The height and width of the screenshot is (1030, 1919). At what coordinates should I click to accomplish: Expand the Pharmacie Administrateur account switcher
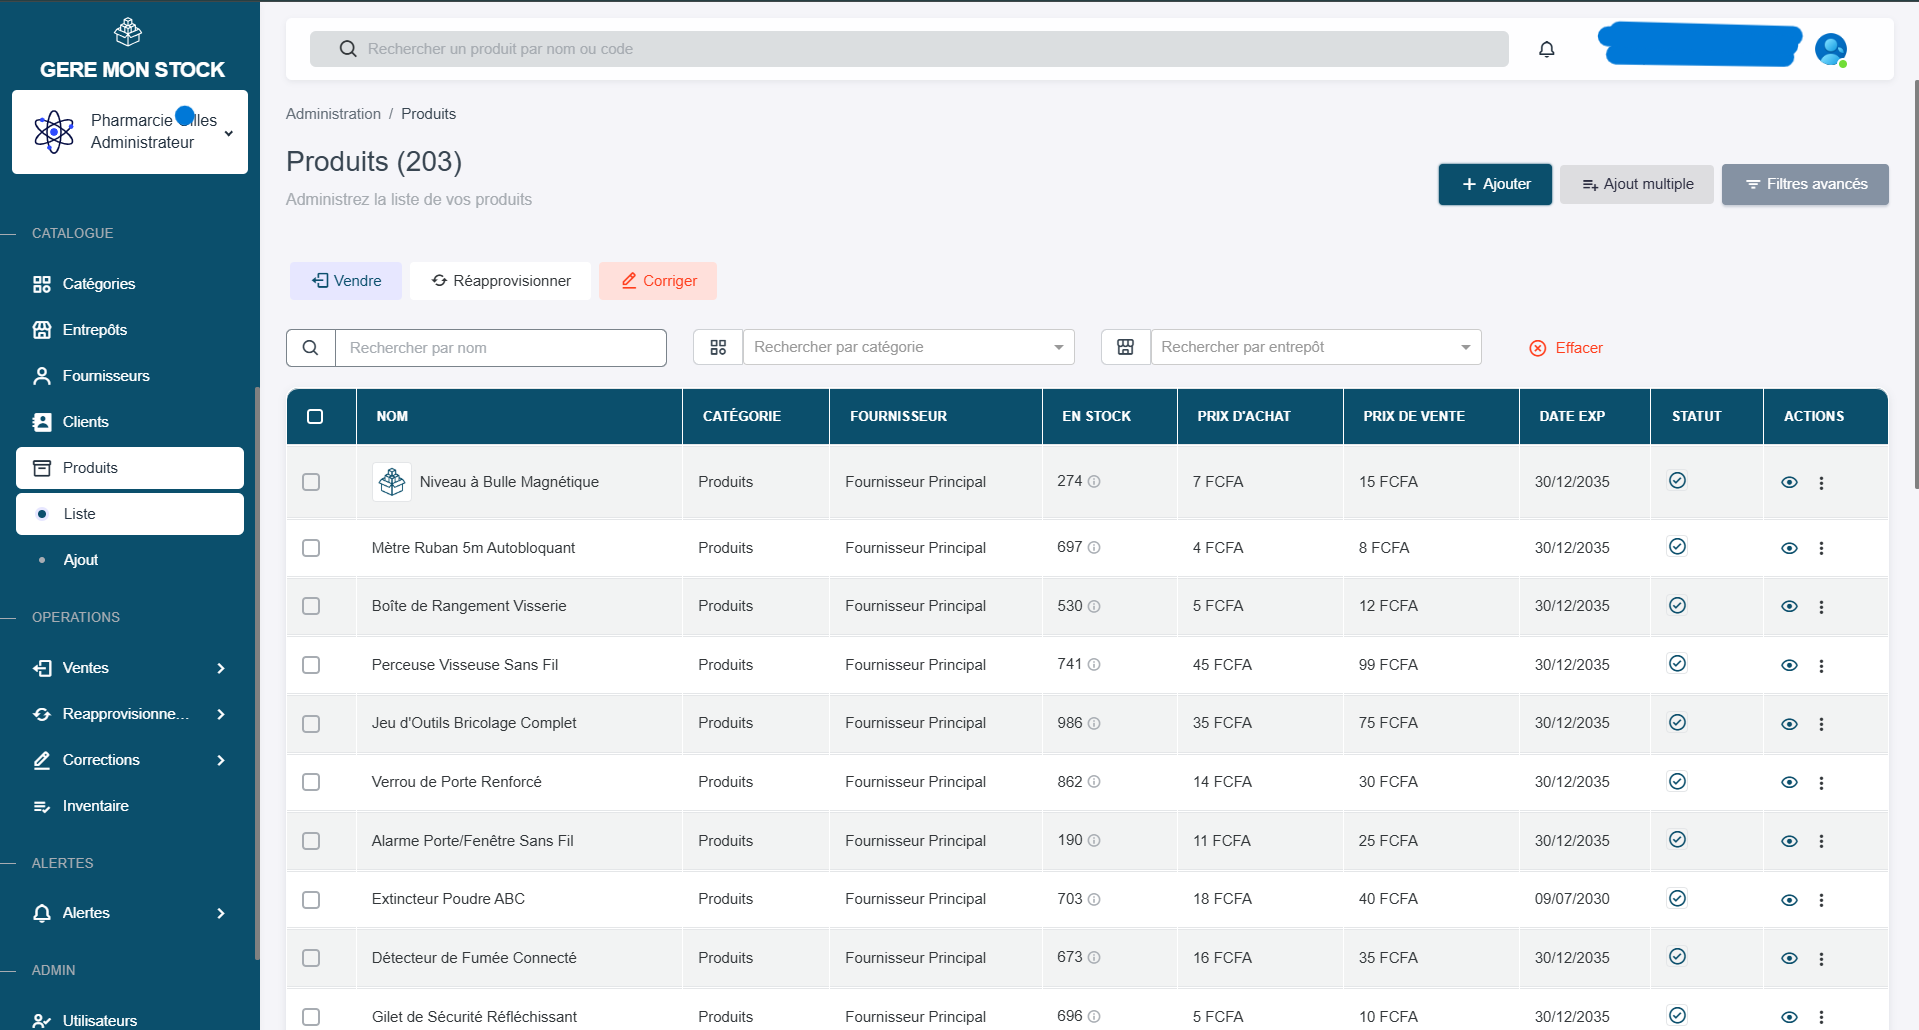click(130, 132)
